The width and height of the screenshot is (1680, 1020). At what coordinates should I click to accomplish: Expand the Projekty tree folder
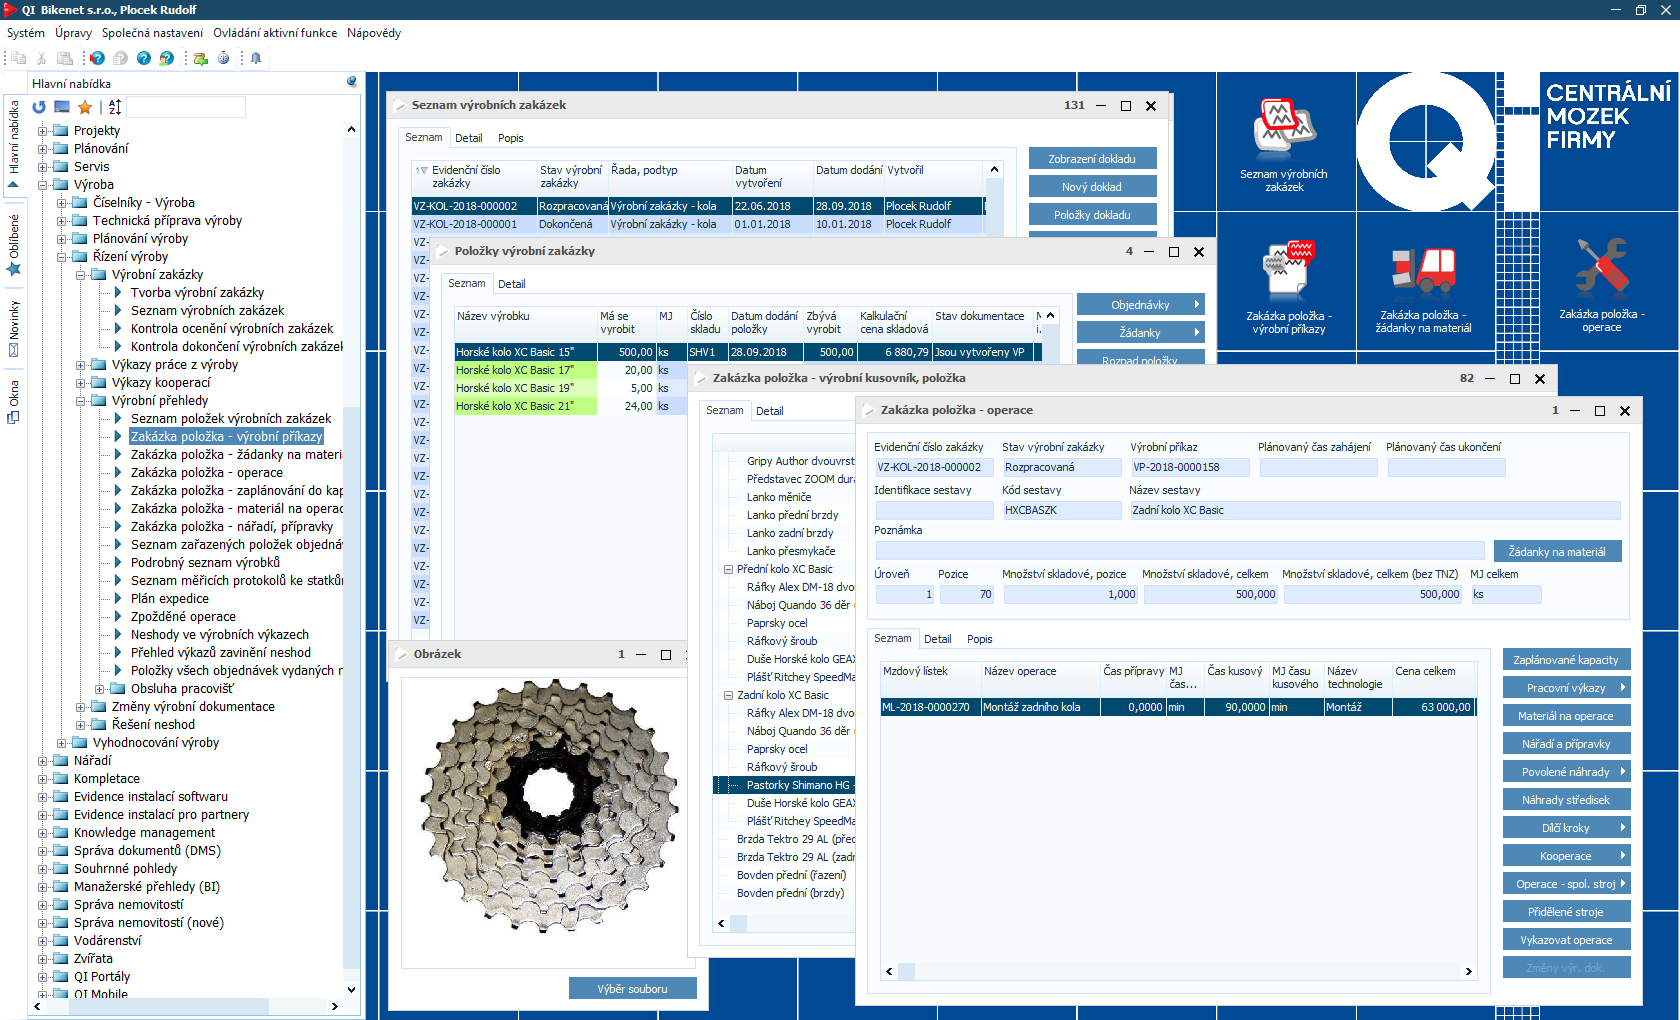(x=43, y=131)
